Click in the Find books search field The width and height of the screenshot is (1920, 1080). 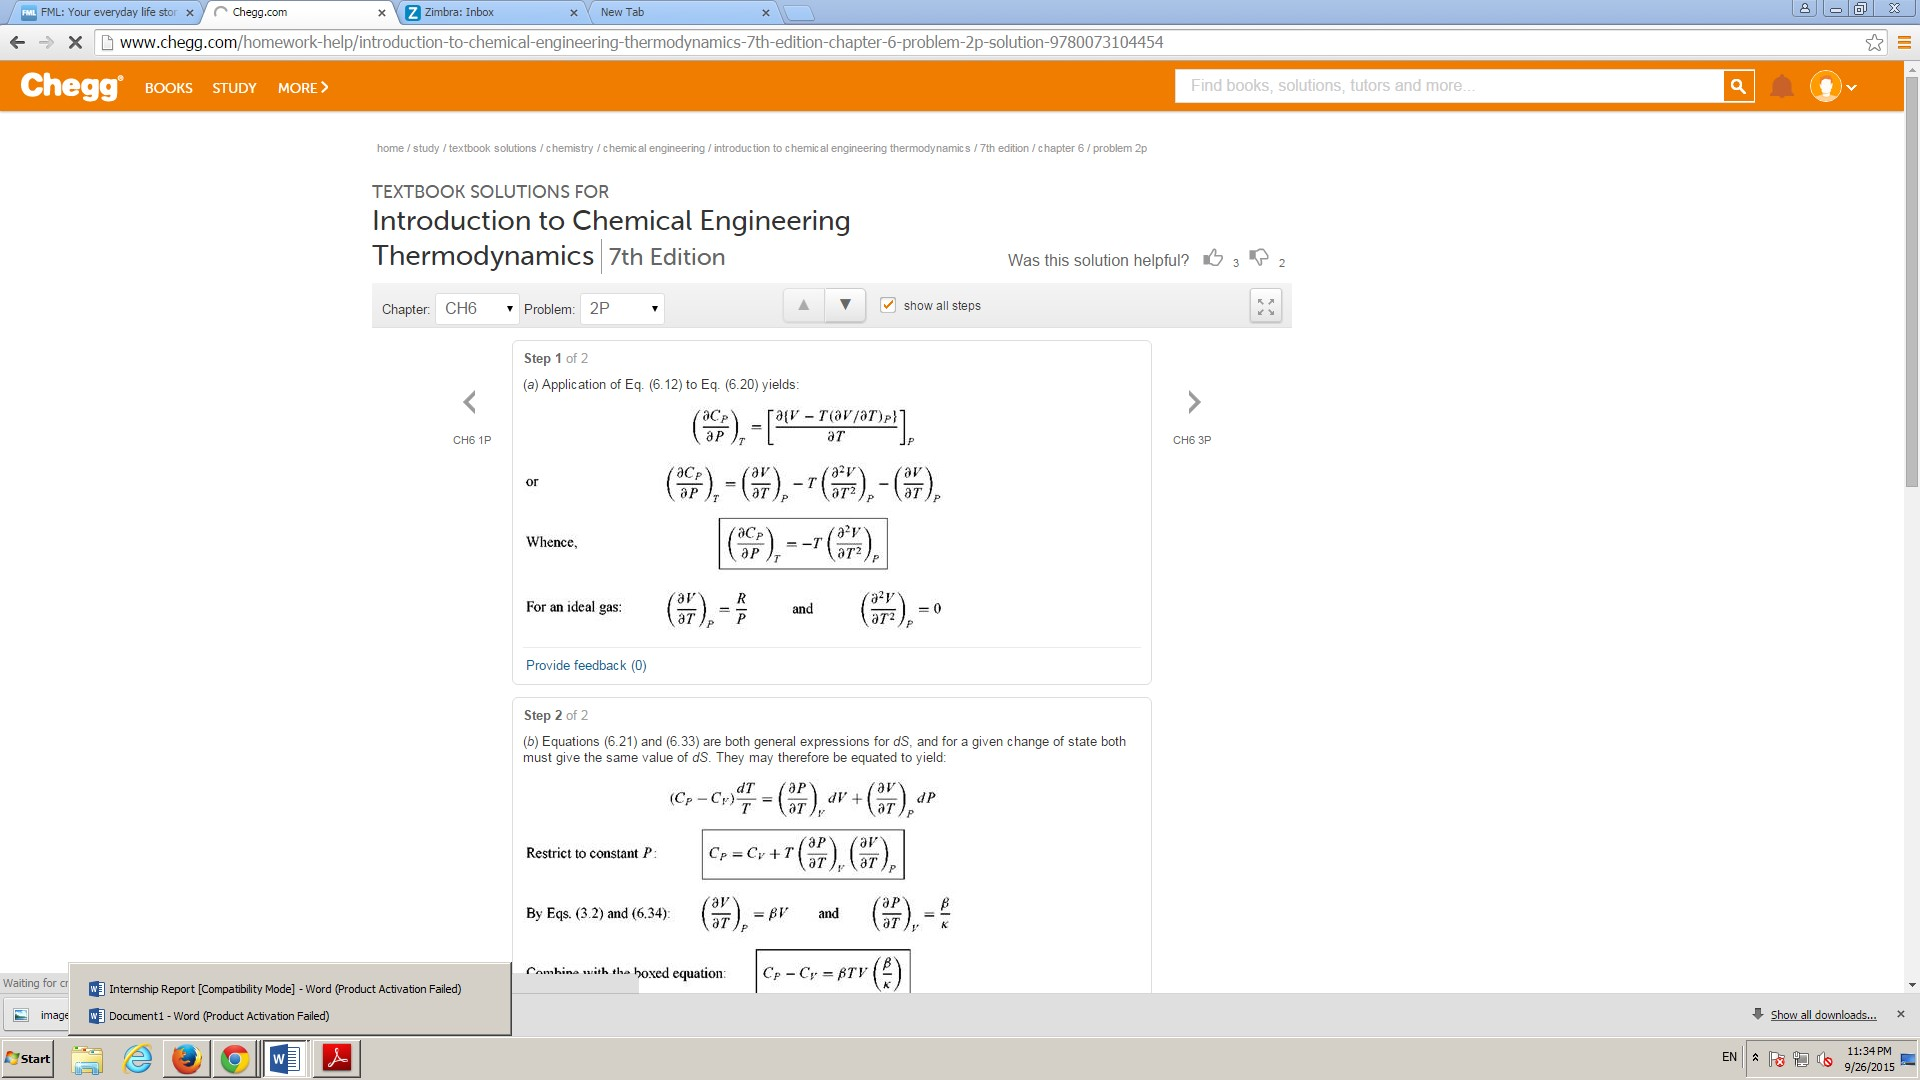(1450, 86)
